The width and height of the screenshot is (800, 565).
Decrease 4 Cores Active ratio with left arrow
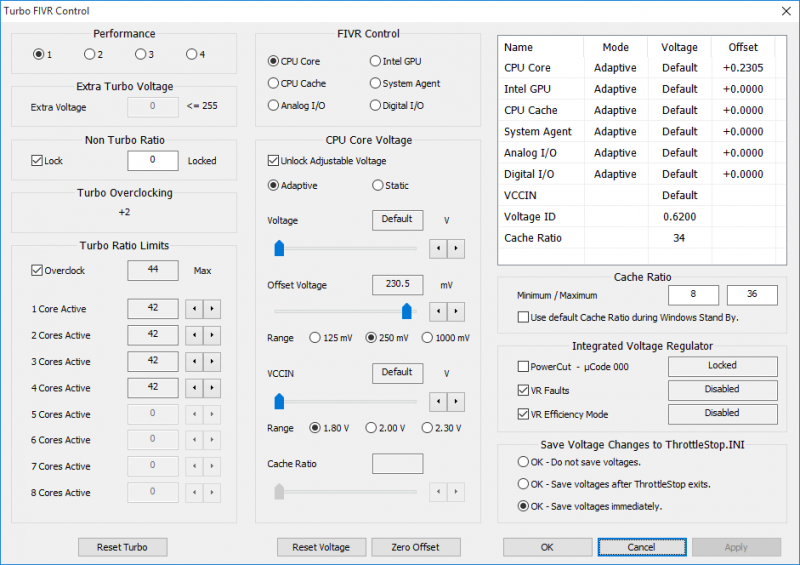(194, 388)
